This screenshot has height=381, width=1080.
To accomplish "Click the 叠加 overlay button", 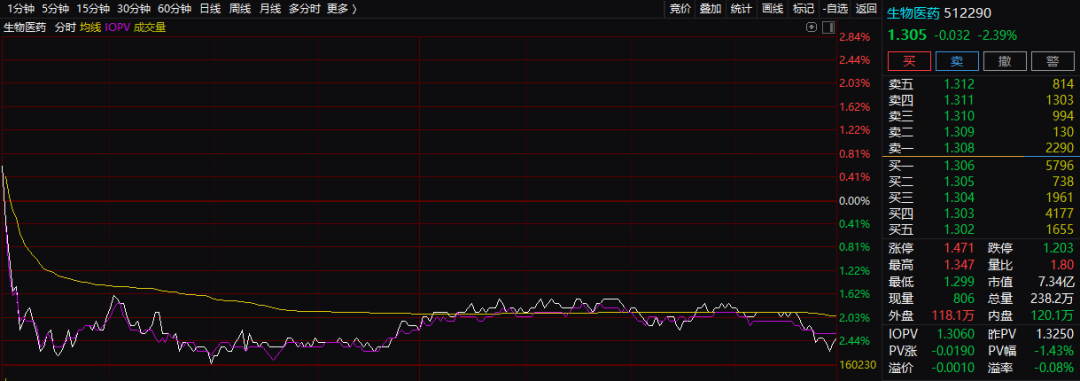I will click(x=710, y=9).
